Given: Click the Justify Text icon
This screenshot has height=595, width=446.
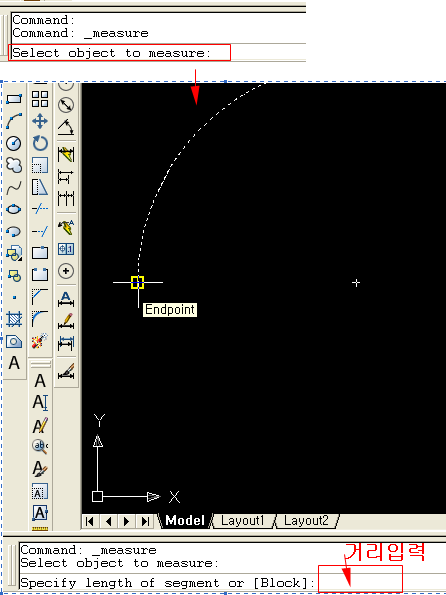Looking at the screenshot, I should (x=40, y=513).
